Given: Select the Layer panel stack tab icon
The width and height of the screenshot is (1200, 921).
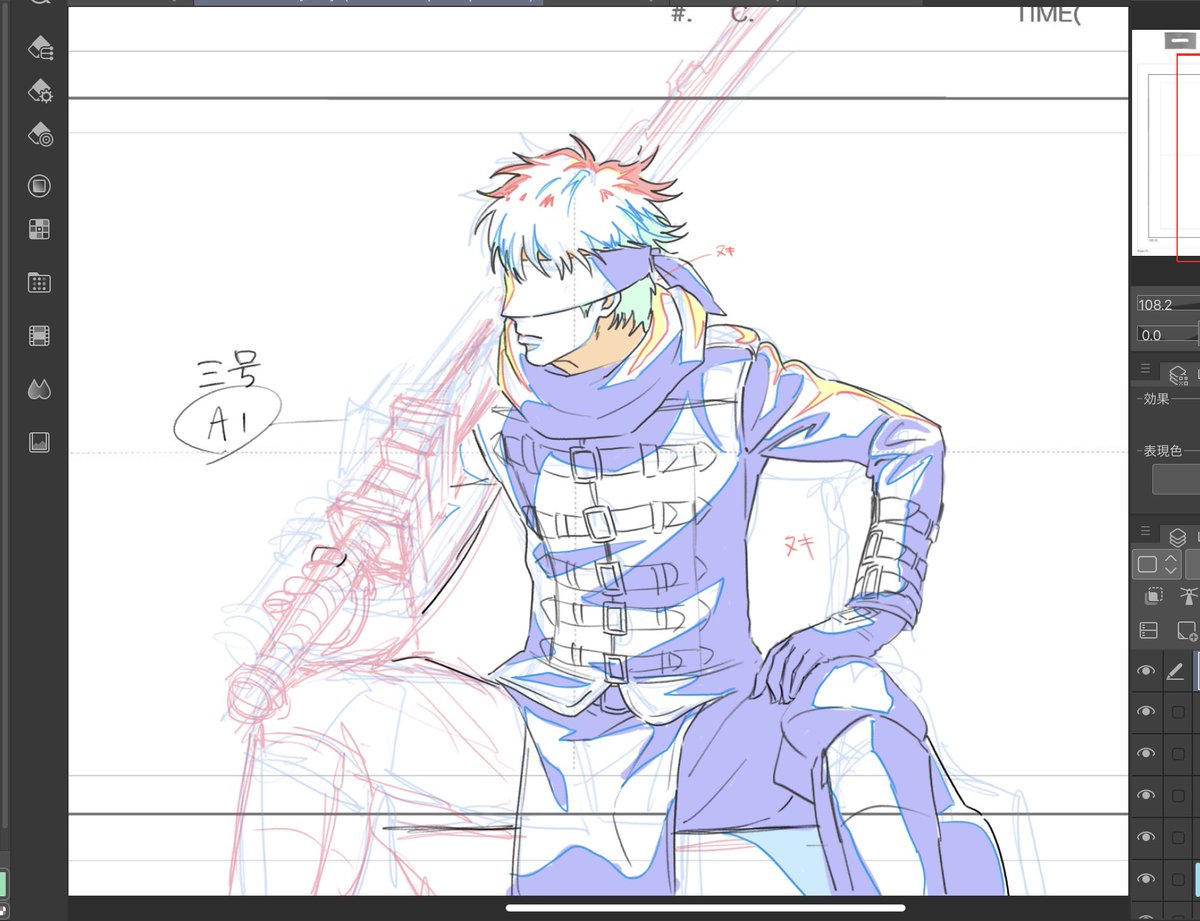Looking at the screenshot, I should point(1179,538).
